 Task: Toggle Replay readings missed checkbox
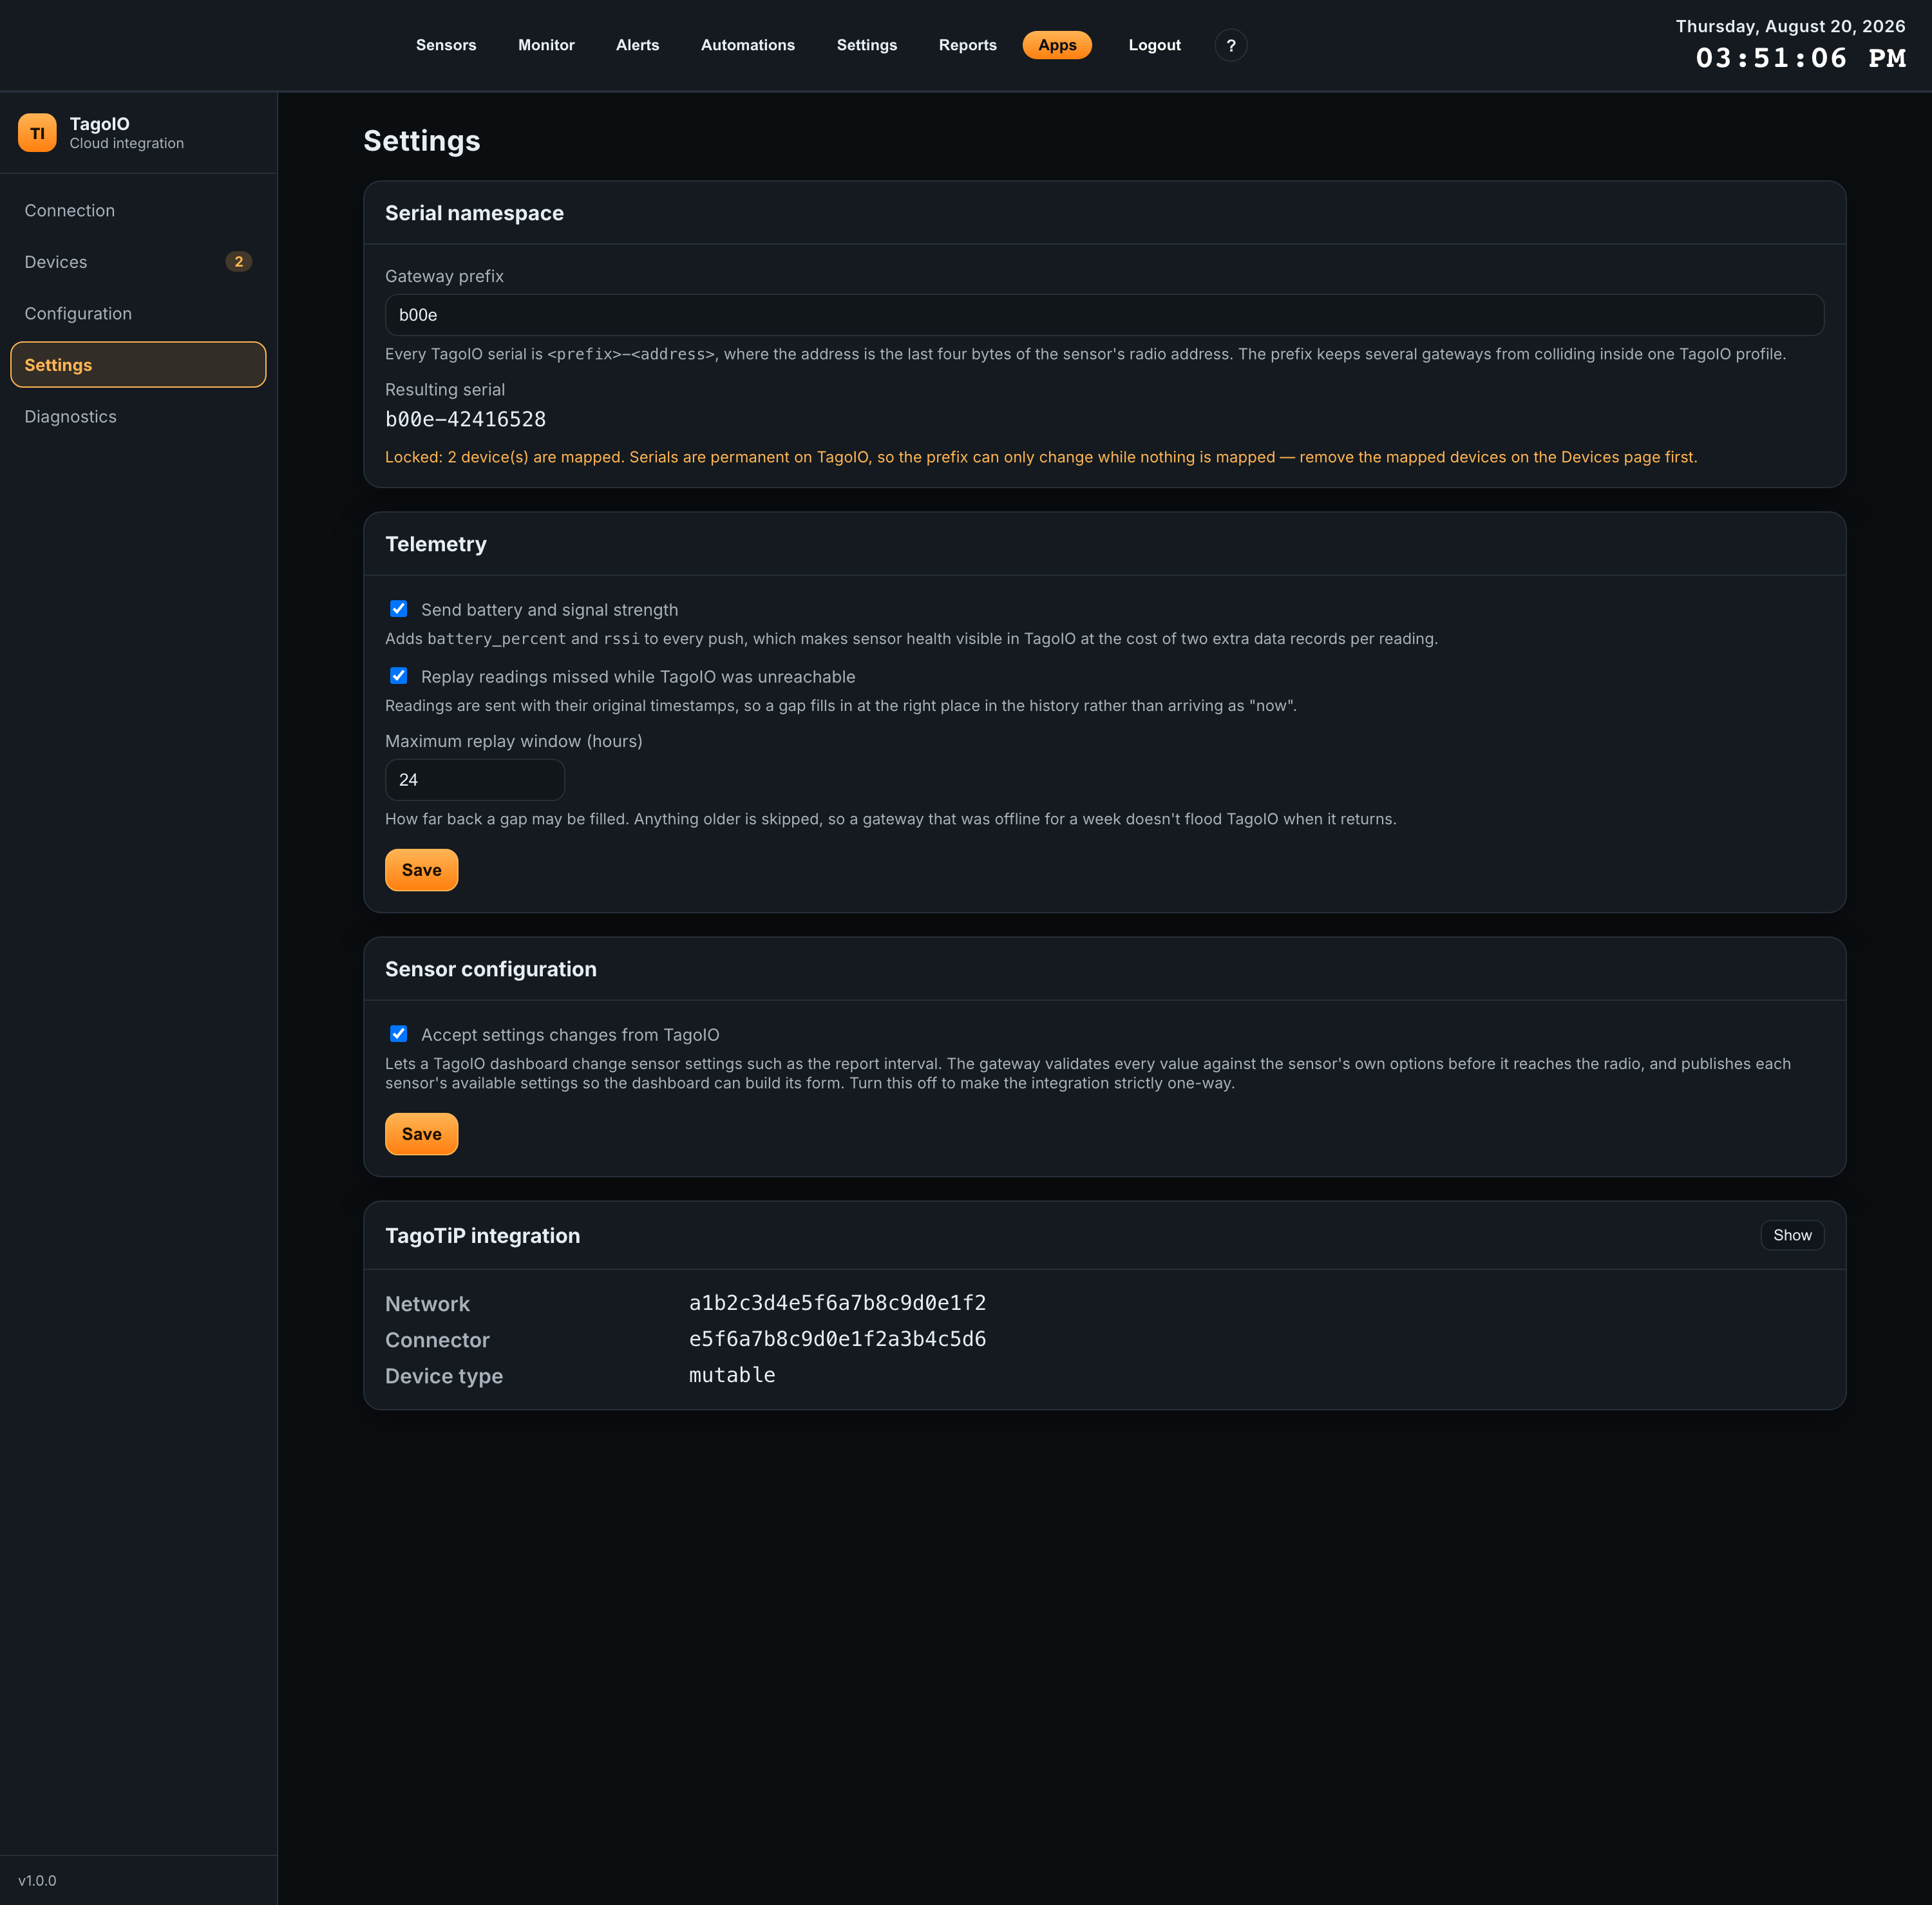click(399, 676)
